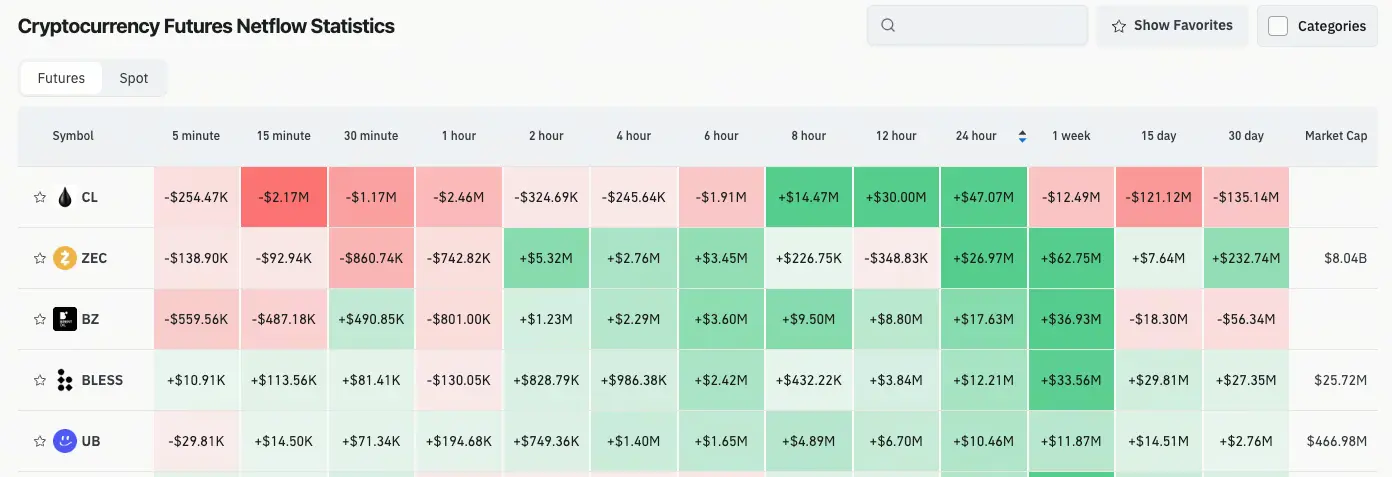Screen dimensions: 1392x477
Task: Select the +$9.50M cell for BZ
Action: click(808, 319)
